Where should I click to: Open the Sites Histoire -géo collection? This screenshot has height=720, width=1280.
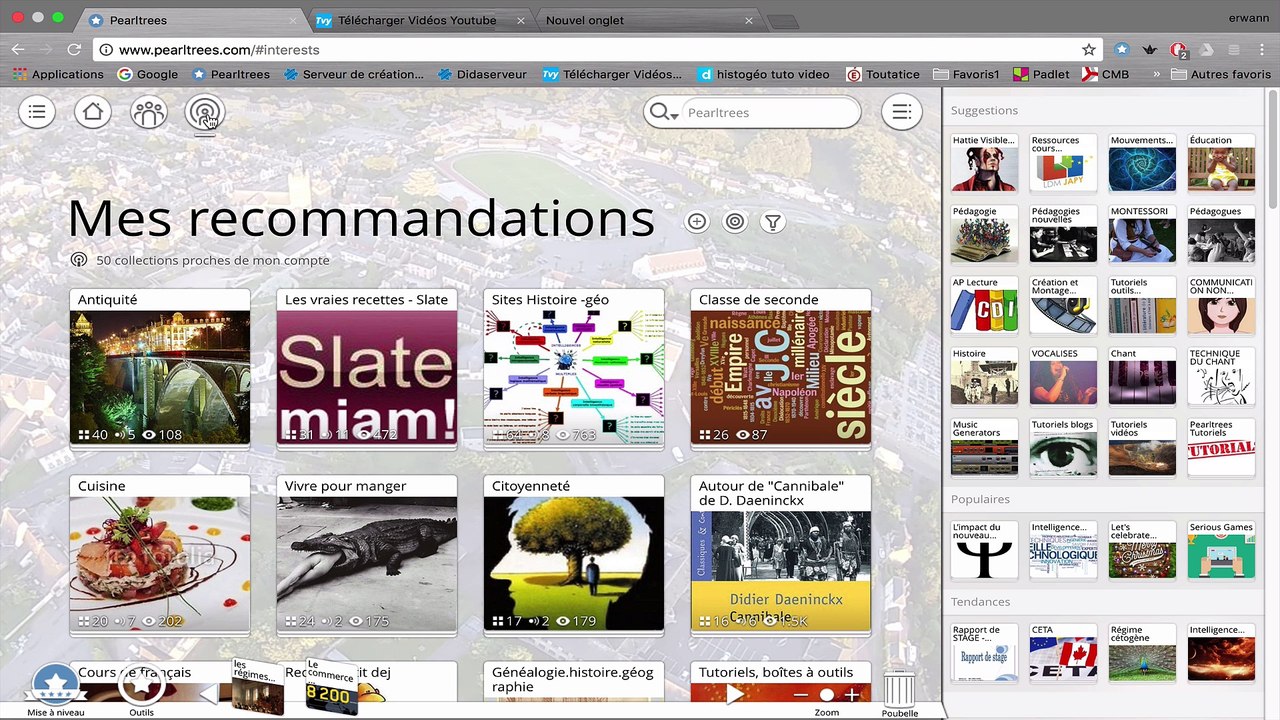(574, 367)
